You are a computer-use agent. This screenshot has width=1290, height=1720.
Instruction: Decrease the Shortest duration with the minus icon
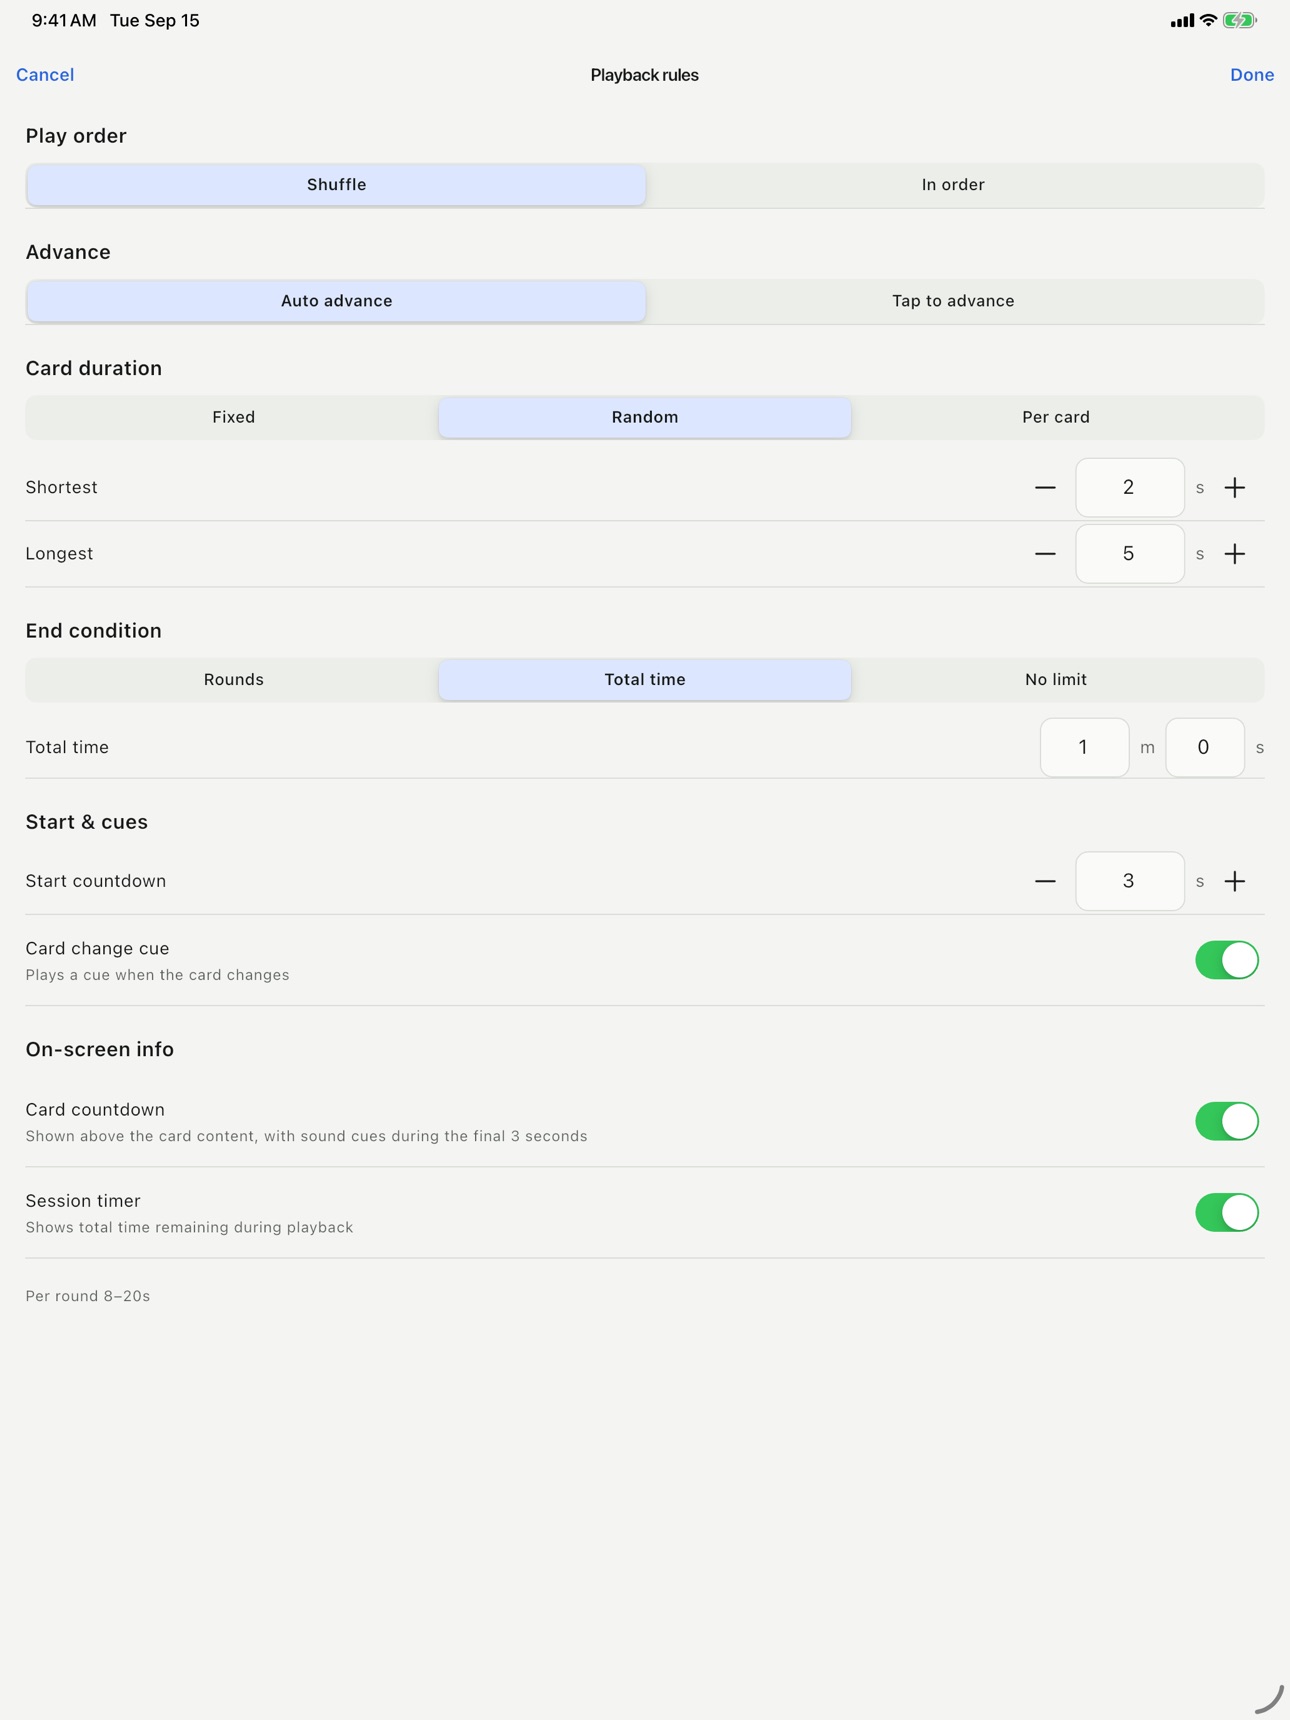click(x=1045, y=488)
